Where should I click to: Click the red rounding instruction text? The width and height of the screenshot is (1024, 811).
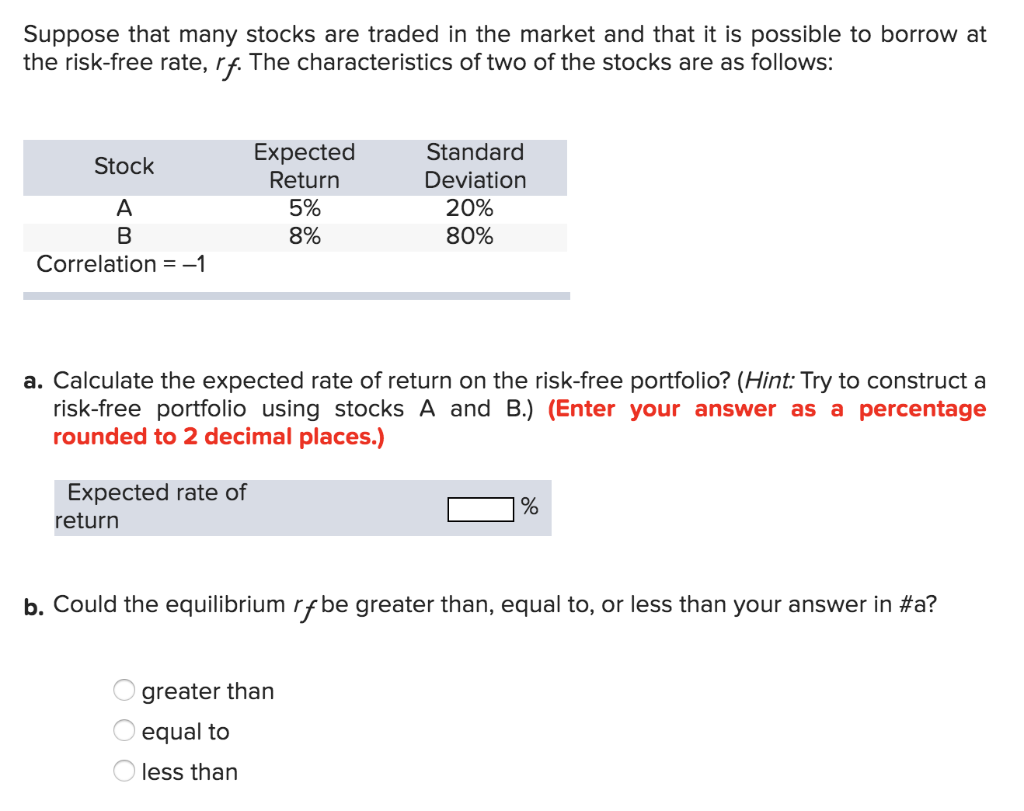click(520, 422)
